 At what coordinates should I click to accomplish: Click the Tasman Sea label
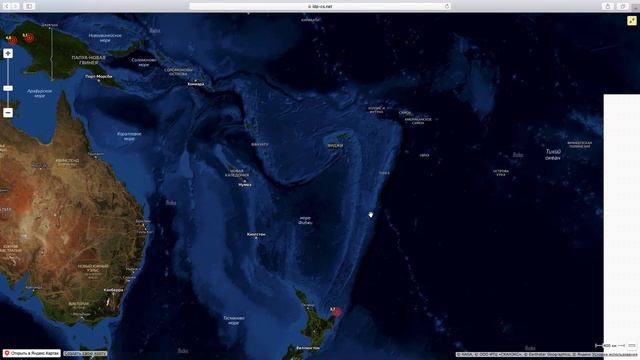pyautogui.click(x=234, y=320)
